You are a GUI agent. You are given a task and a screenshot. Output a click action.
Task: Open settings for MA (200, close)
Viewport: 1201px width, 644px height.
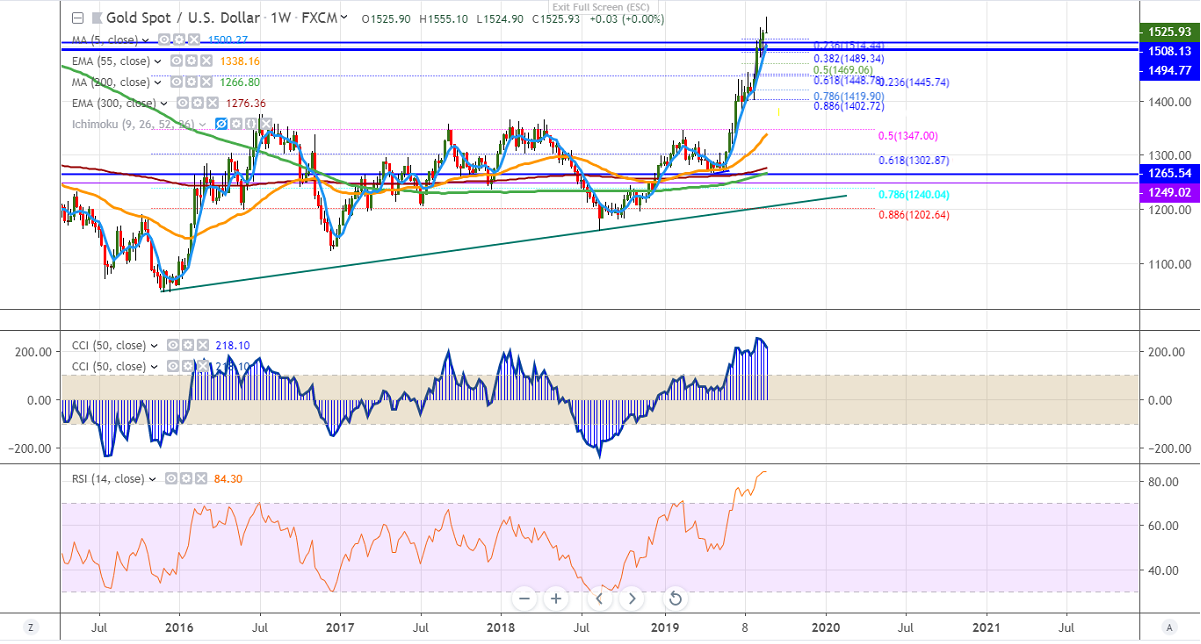(191, 82)
